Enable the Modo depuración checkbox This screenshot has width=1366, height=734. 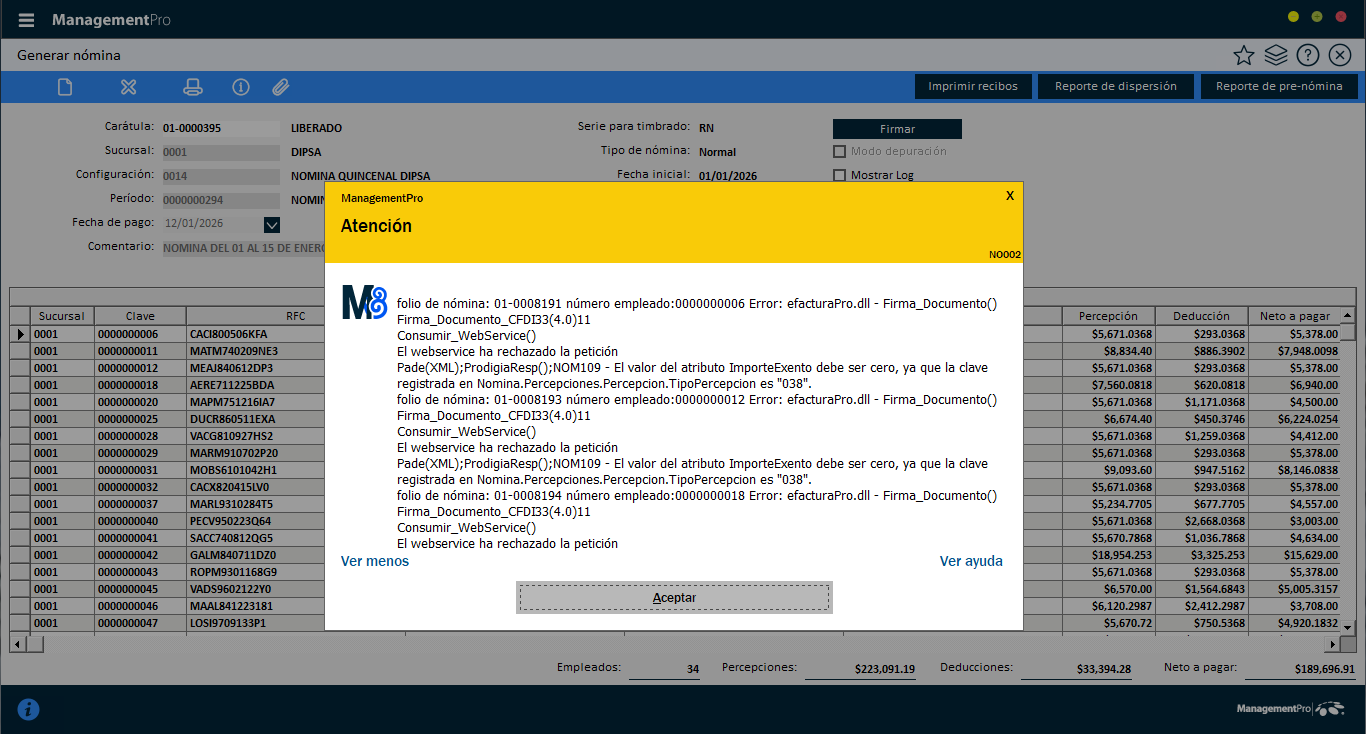pyautogui.click(x=840, y=152)
